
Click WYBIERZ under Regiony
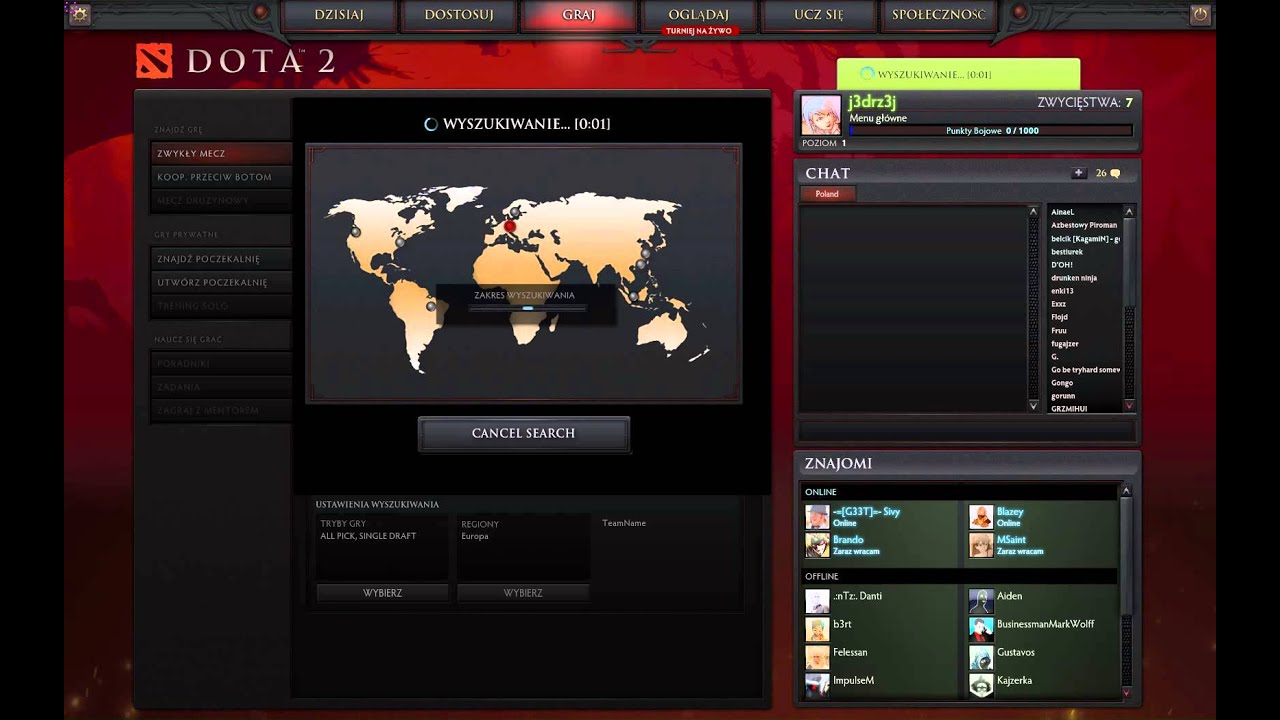[523, 593]
